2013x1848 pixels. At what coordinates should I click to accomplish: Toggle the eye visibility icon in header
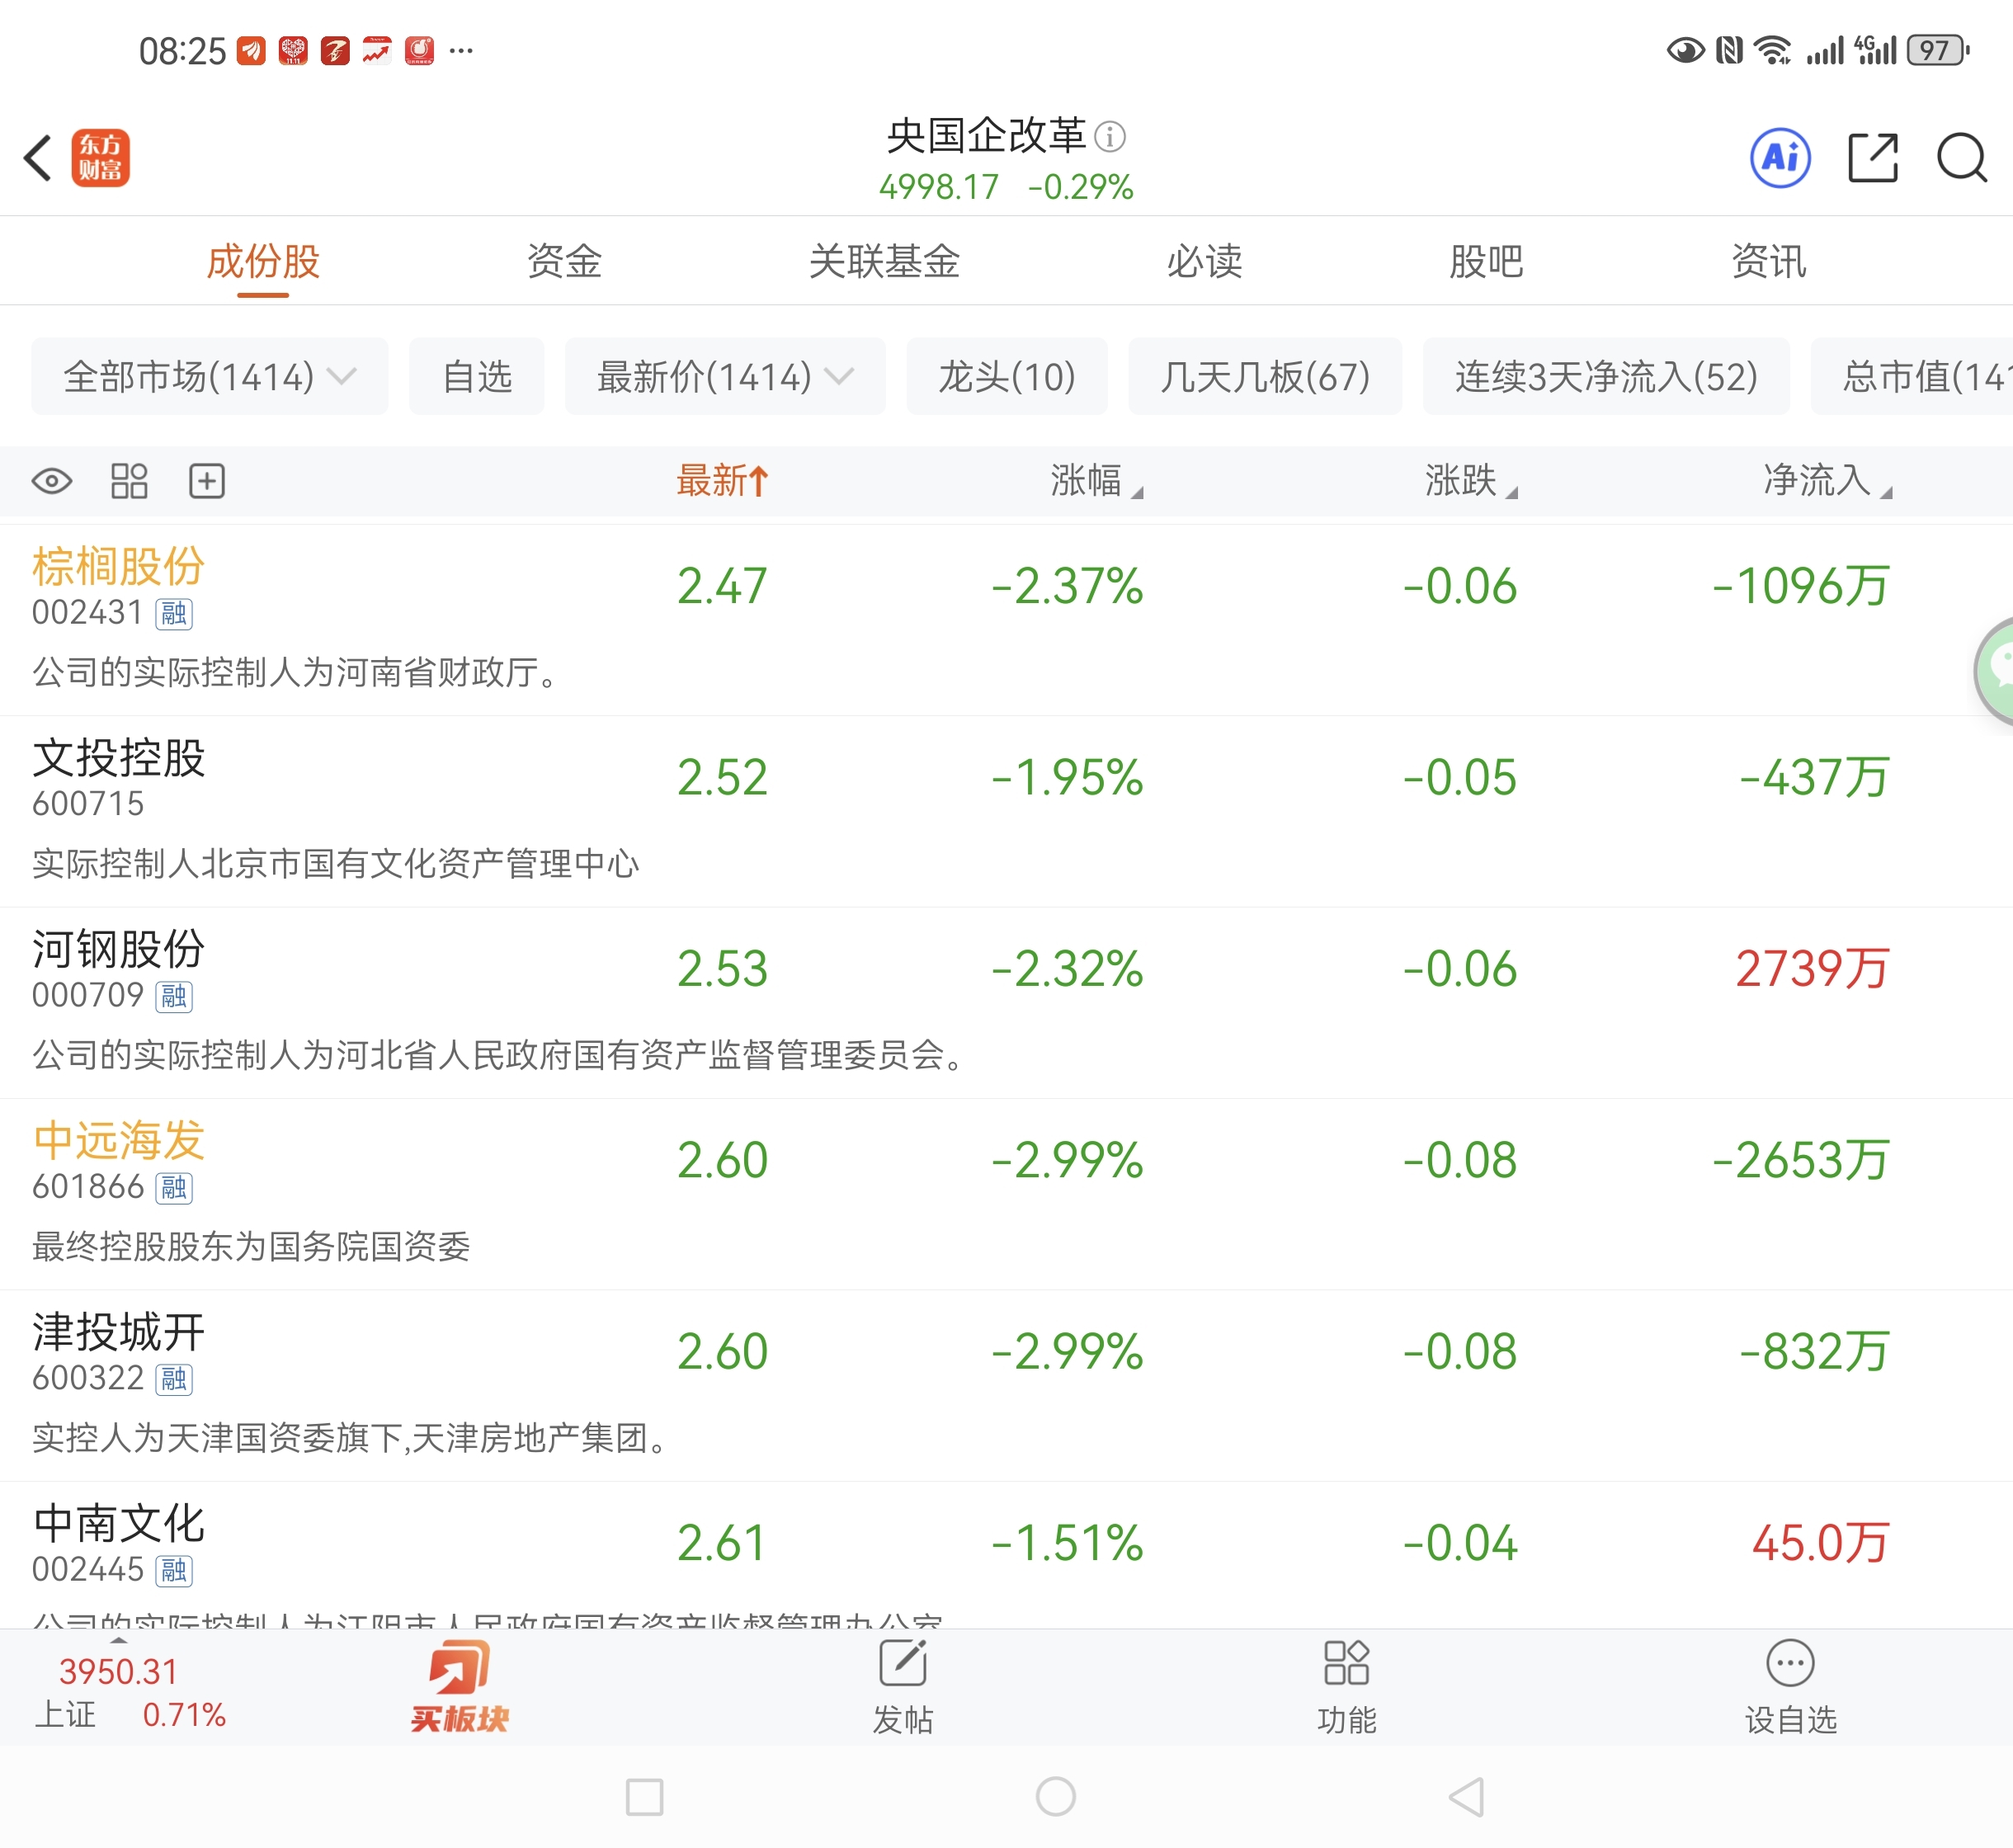52,481
